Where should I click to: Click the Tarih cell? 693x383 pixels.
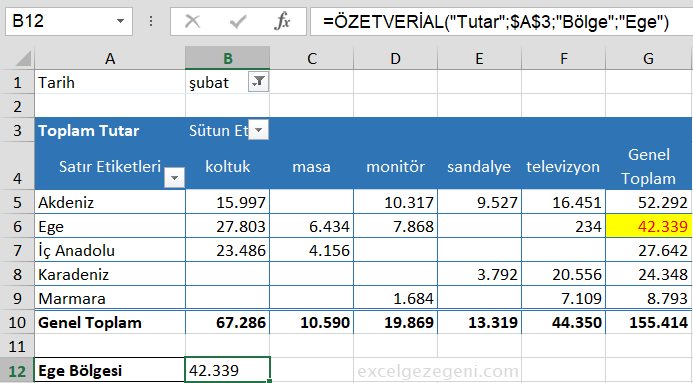pos(110,82)
